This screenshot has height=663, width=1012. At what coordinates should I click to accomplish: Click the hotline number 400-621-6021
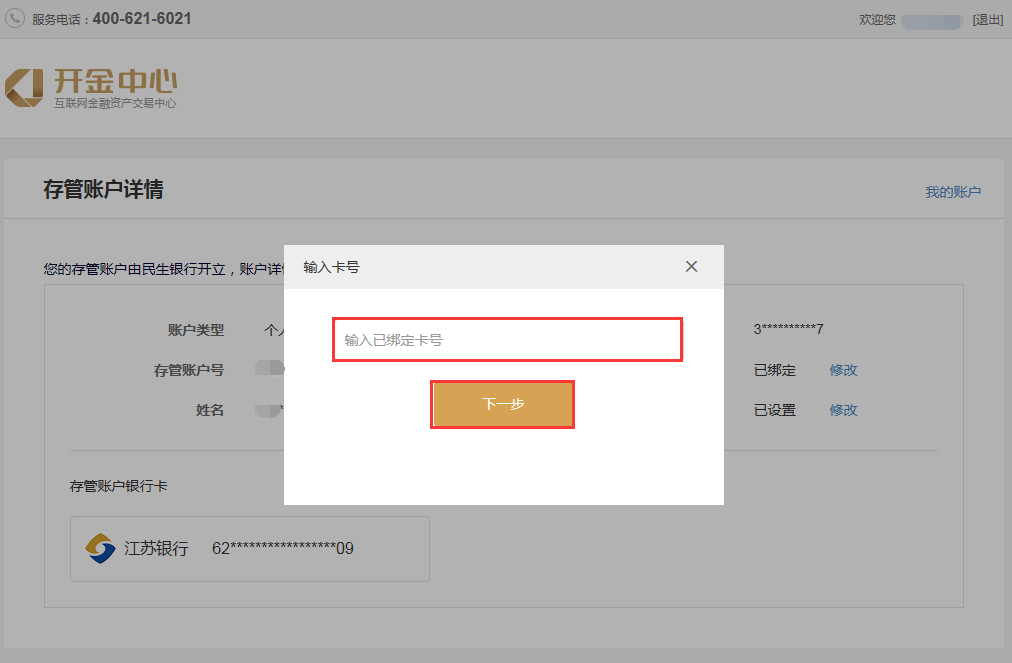point(142,19)
